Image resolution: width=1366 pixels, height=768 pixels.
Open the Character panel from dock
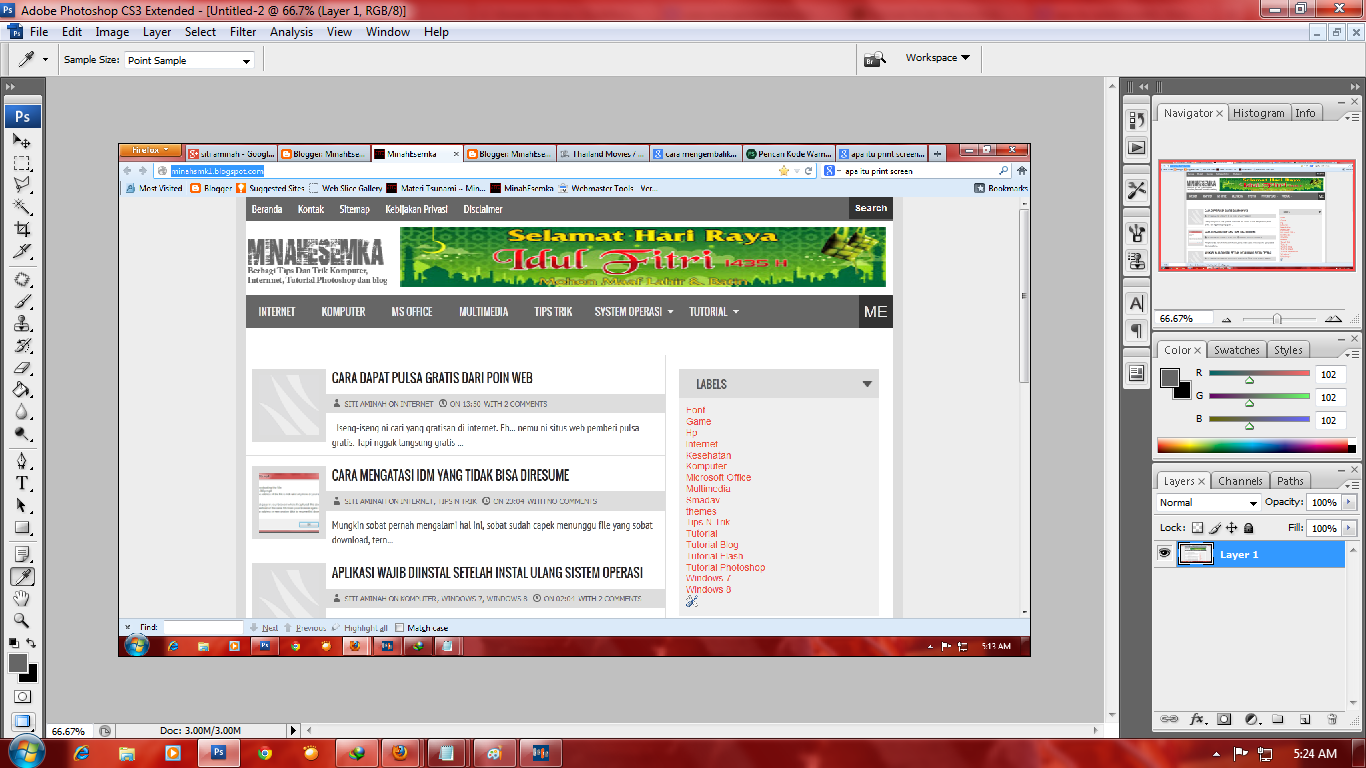click(x=1136, y=303)
